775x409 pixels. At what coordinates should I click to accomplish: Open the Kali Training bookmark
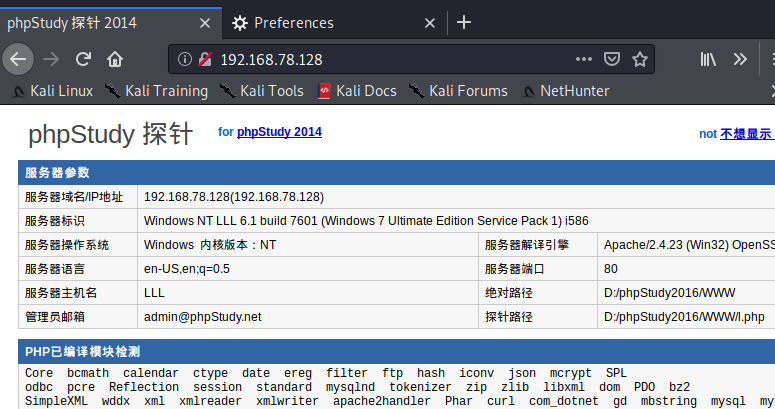tap(157, 91)
